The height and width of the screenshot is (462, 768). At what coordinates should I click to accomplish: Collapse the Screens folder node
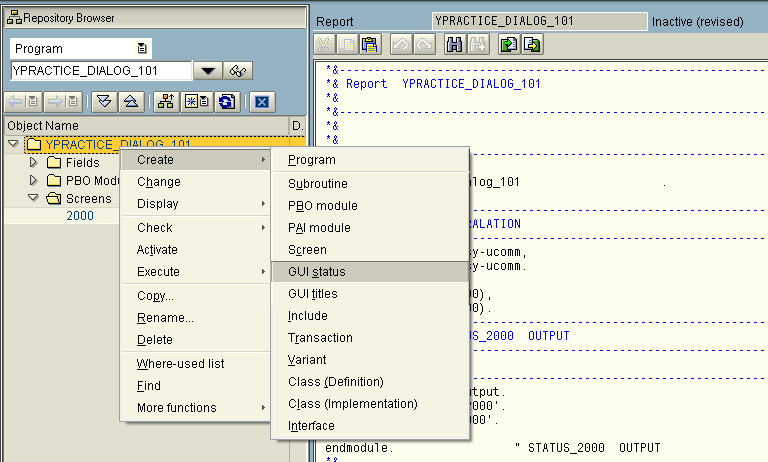click(x=34, y=198)
